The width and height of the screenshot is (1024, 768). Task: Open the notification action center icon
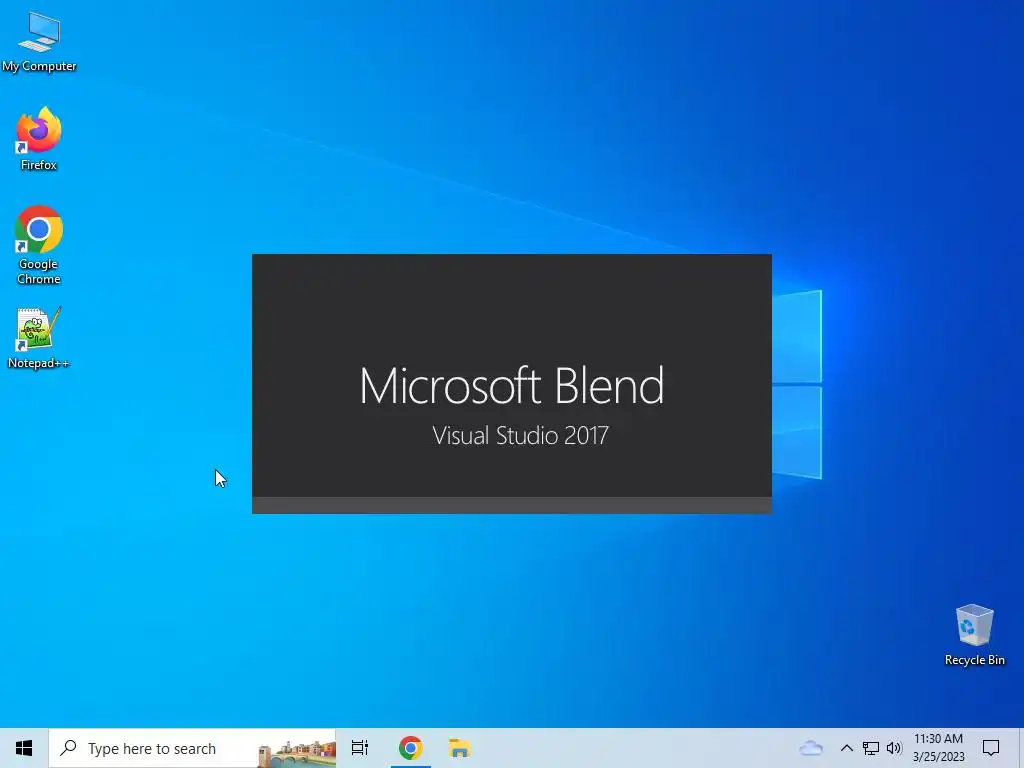point(991,748)
